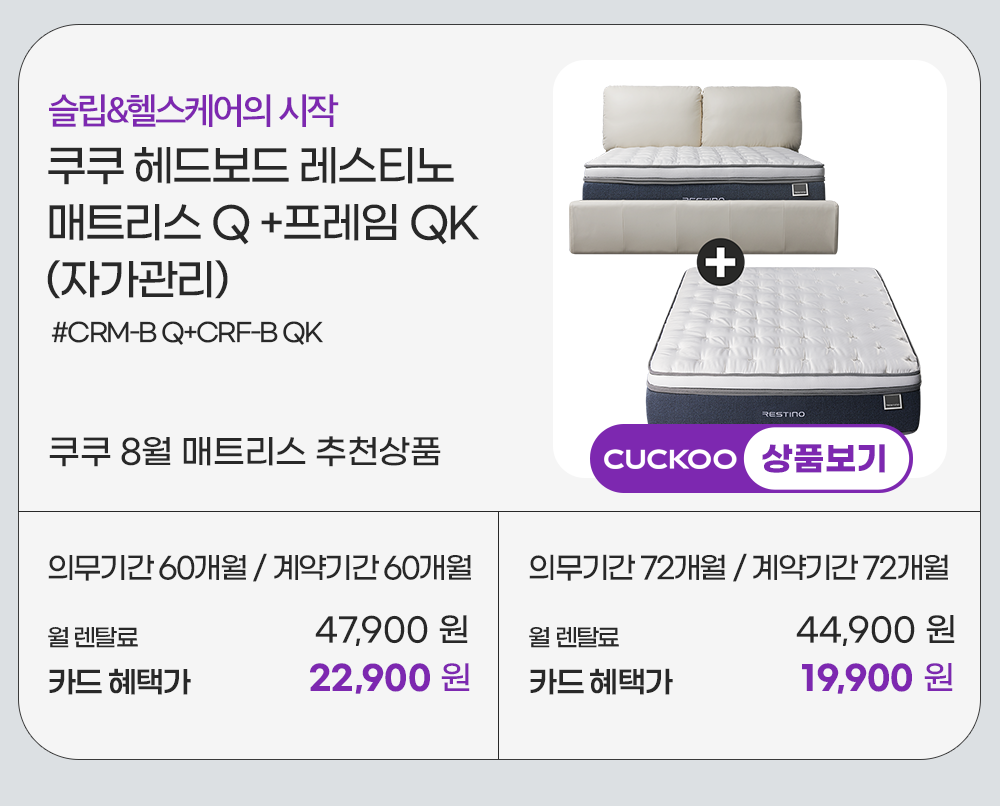Open the Restino mattress image
Screen dimensions: 1000x806
(x=785, y=340)
